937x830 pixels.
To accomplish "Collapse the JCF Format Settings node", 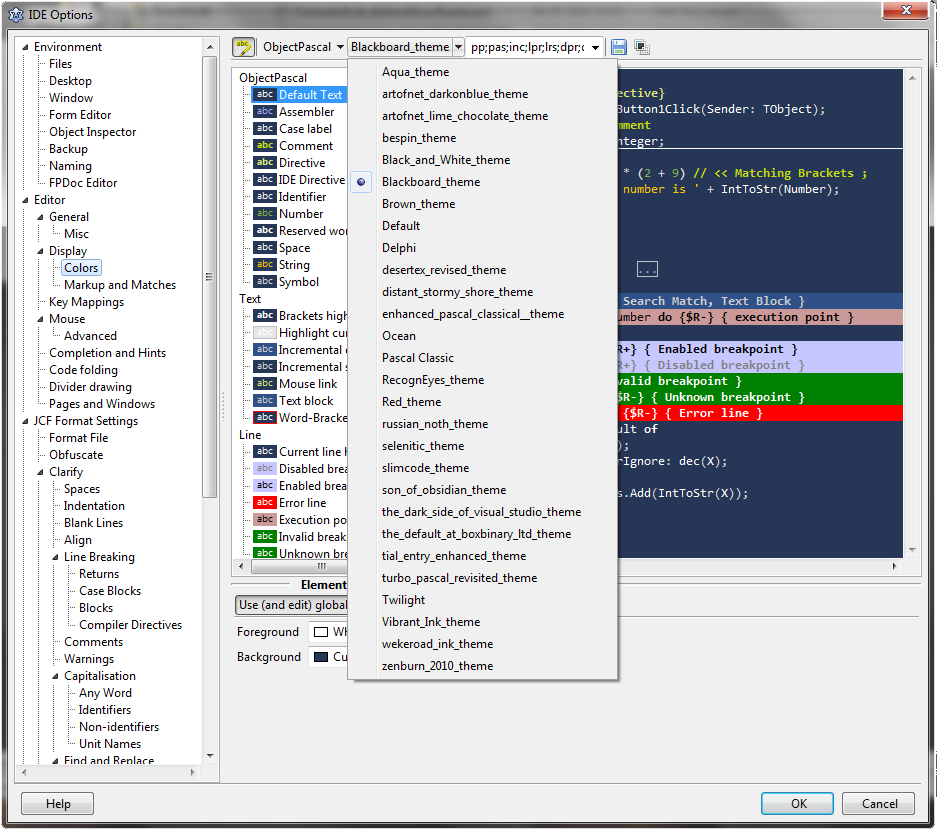I will [25, 421].
